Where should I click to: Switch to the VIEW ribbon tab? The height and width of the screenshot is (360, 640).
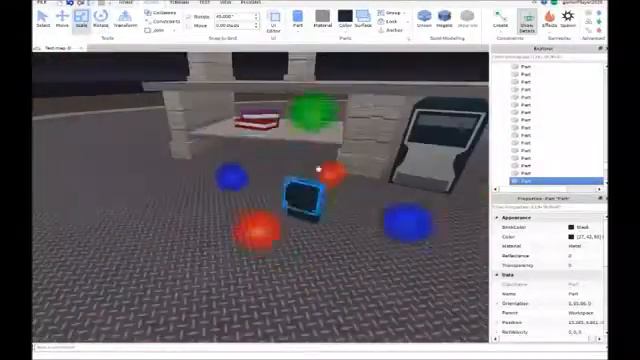[225, 2]
